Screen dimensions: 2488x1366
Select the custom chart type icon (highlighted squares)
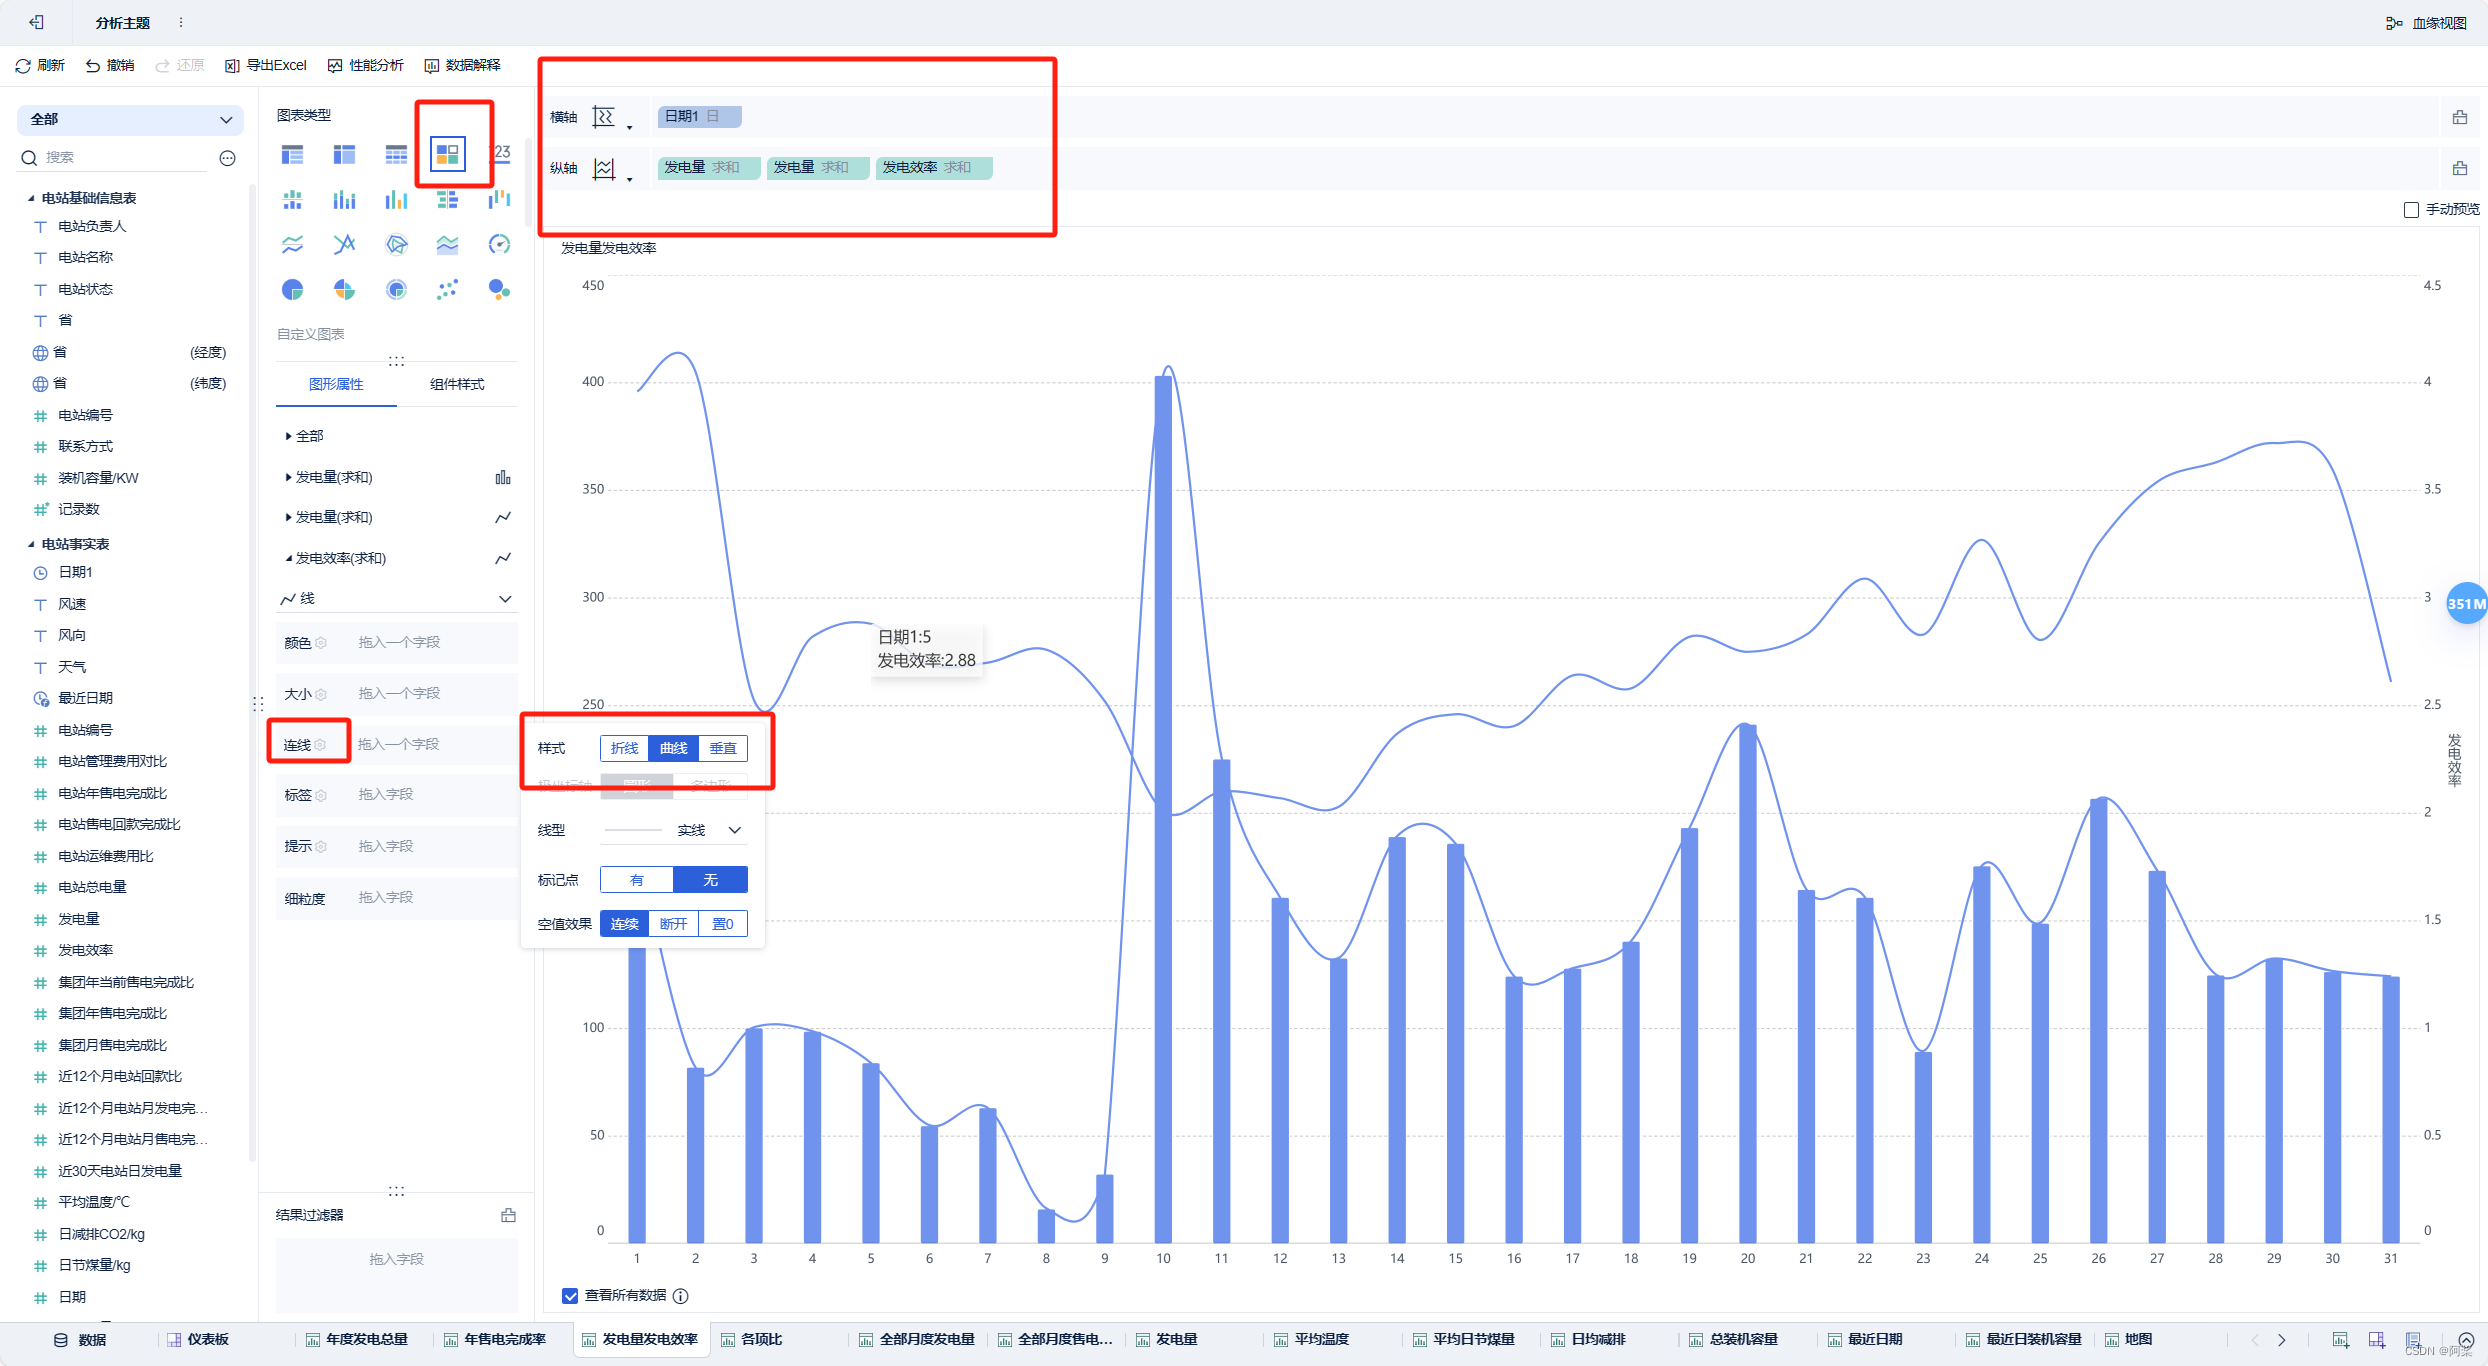(x=447, y=154)
